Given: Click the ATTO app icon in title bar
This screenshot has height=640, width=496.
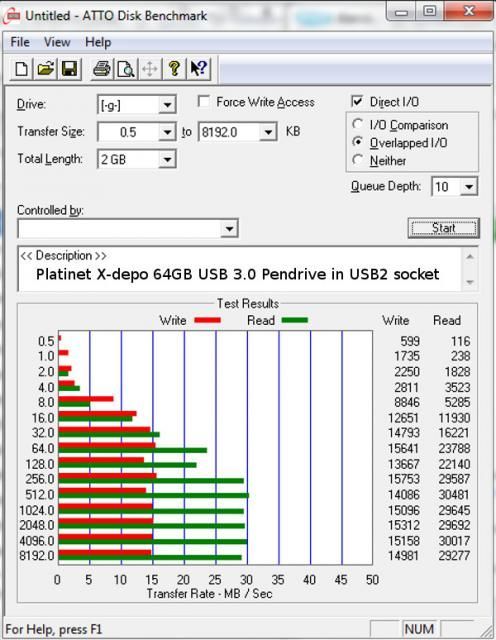Looking at the screenshot, I should (11, 16).
